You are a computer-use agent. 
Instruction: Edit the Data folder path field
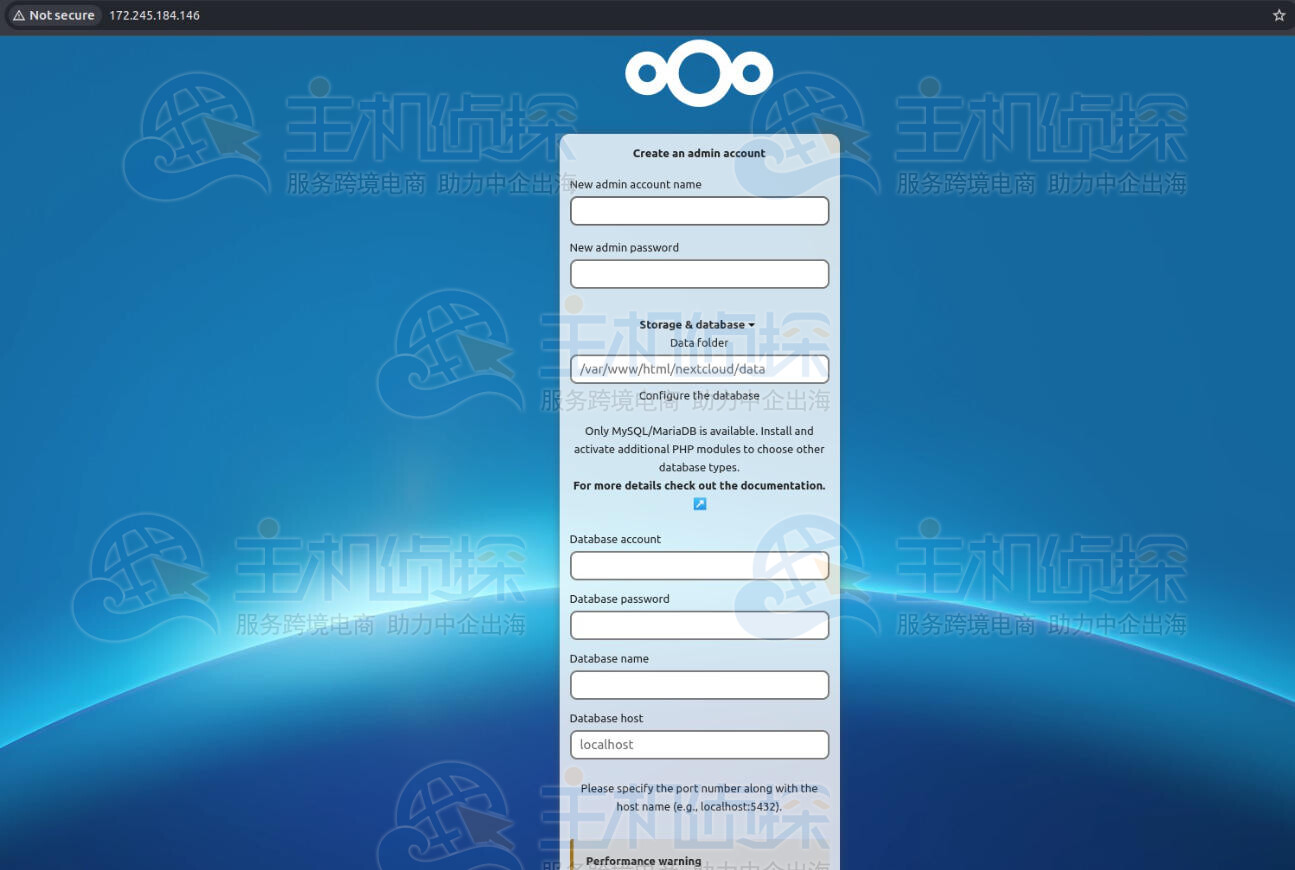699,369
